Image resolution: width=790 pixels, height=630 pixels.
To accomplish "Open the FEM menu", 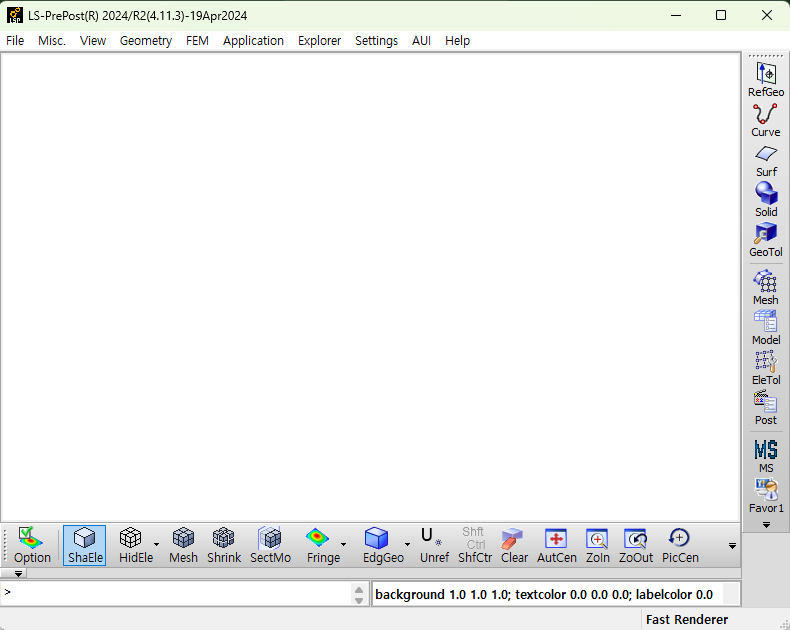I will pos(197,41).
